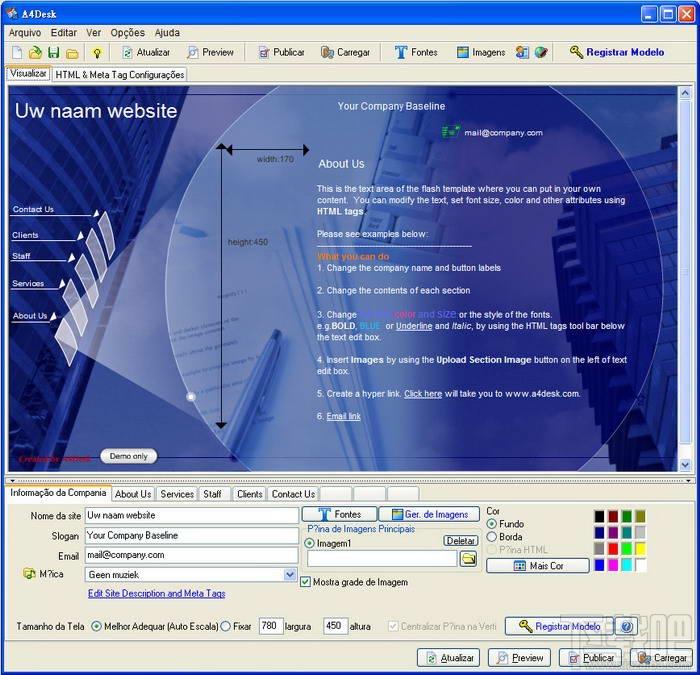700x675 pixels.
Task: Click the new blank document icon
Action: [17, 53]
